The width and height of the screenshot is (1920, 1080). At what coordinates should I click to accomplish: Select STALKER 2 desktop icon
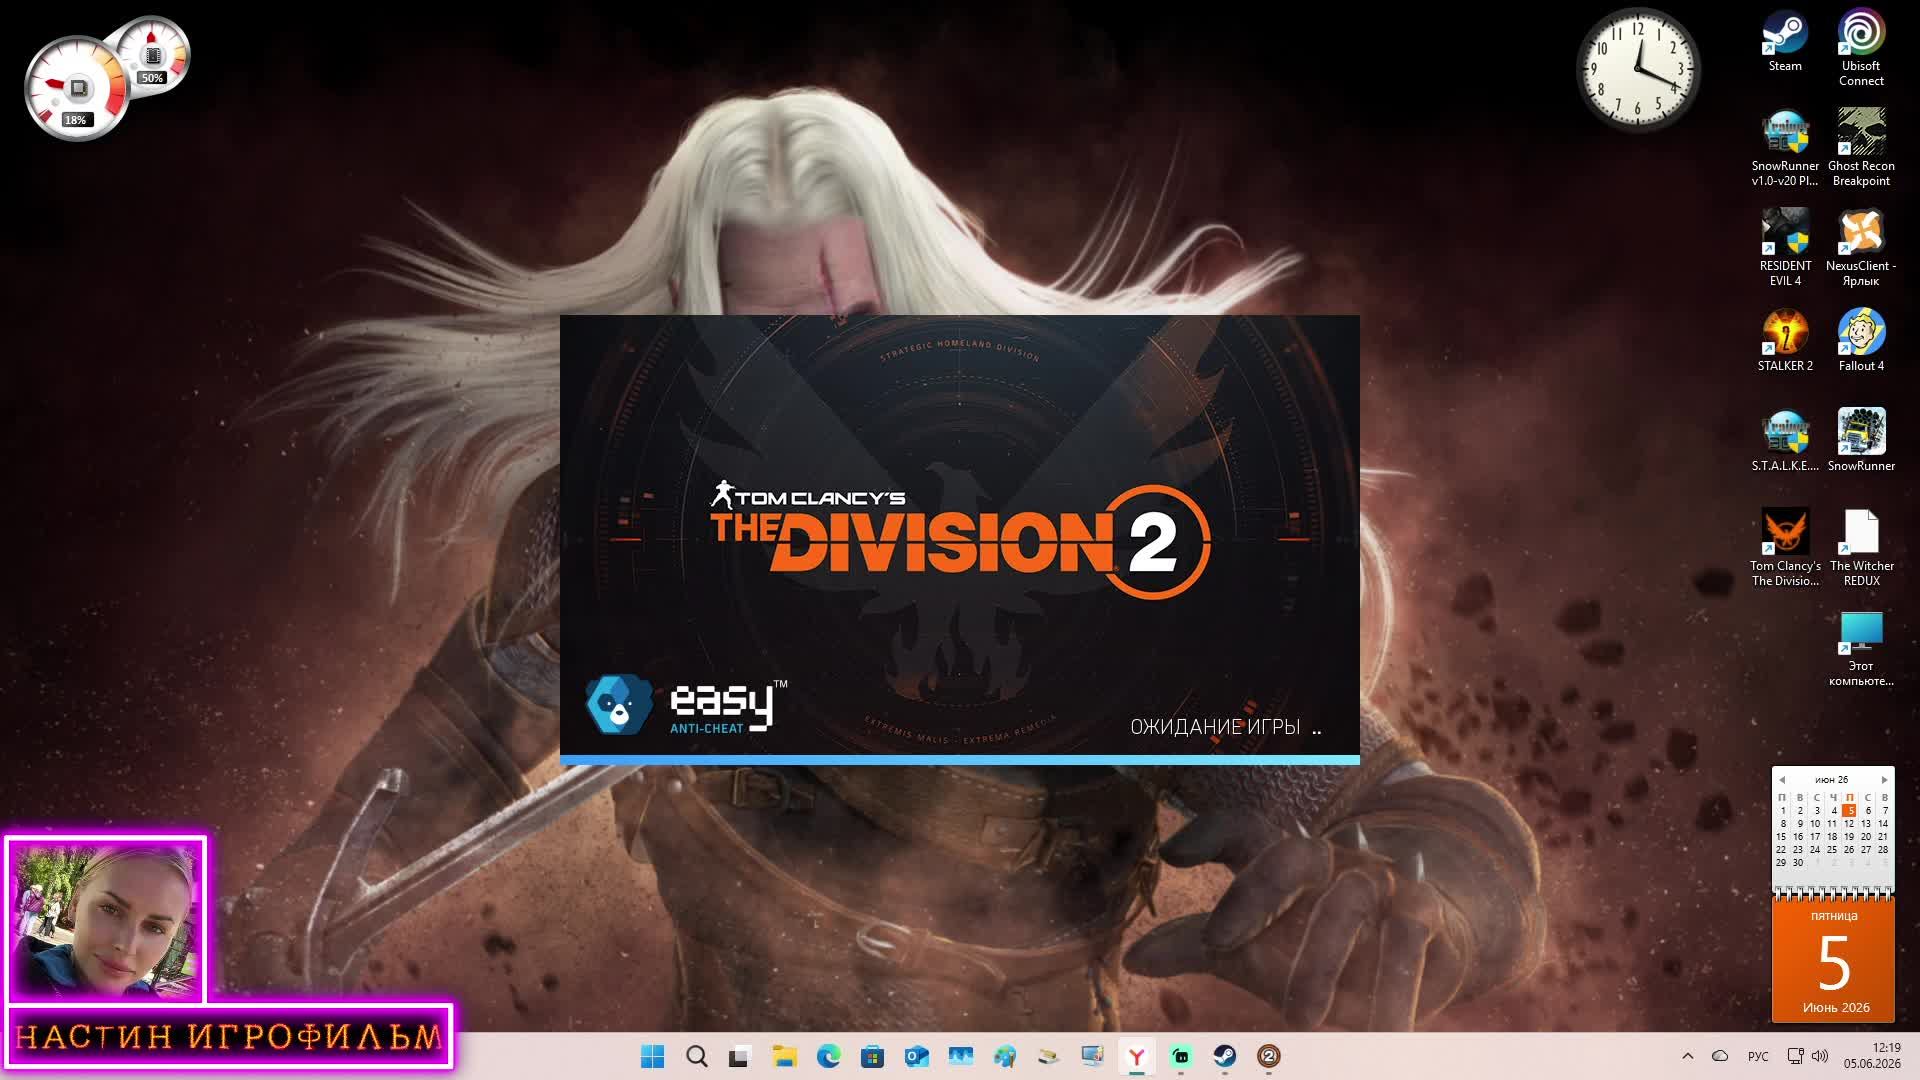click(x=1785, y=341)
